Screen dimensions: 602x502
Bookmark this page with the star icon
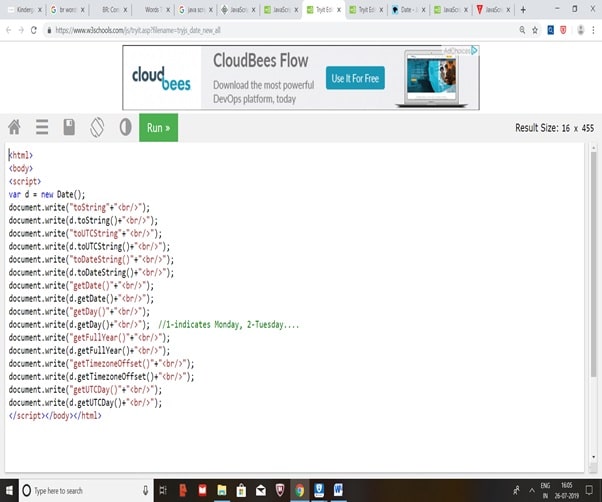535,30
